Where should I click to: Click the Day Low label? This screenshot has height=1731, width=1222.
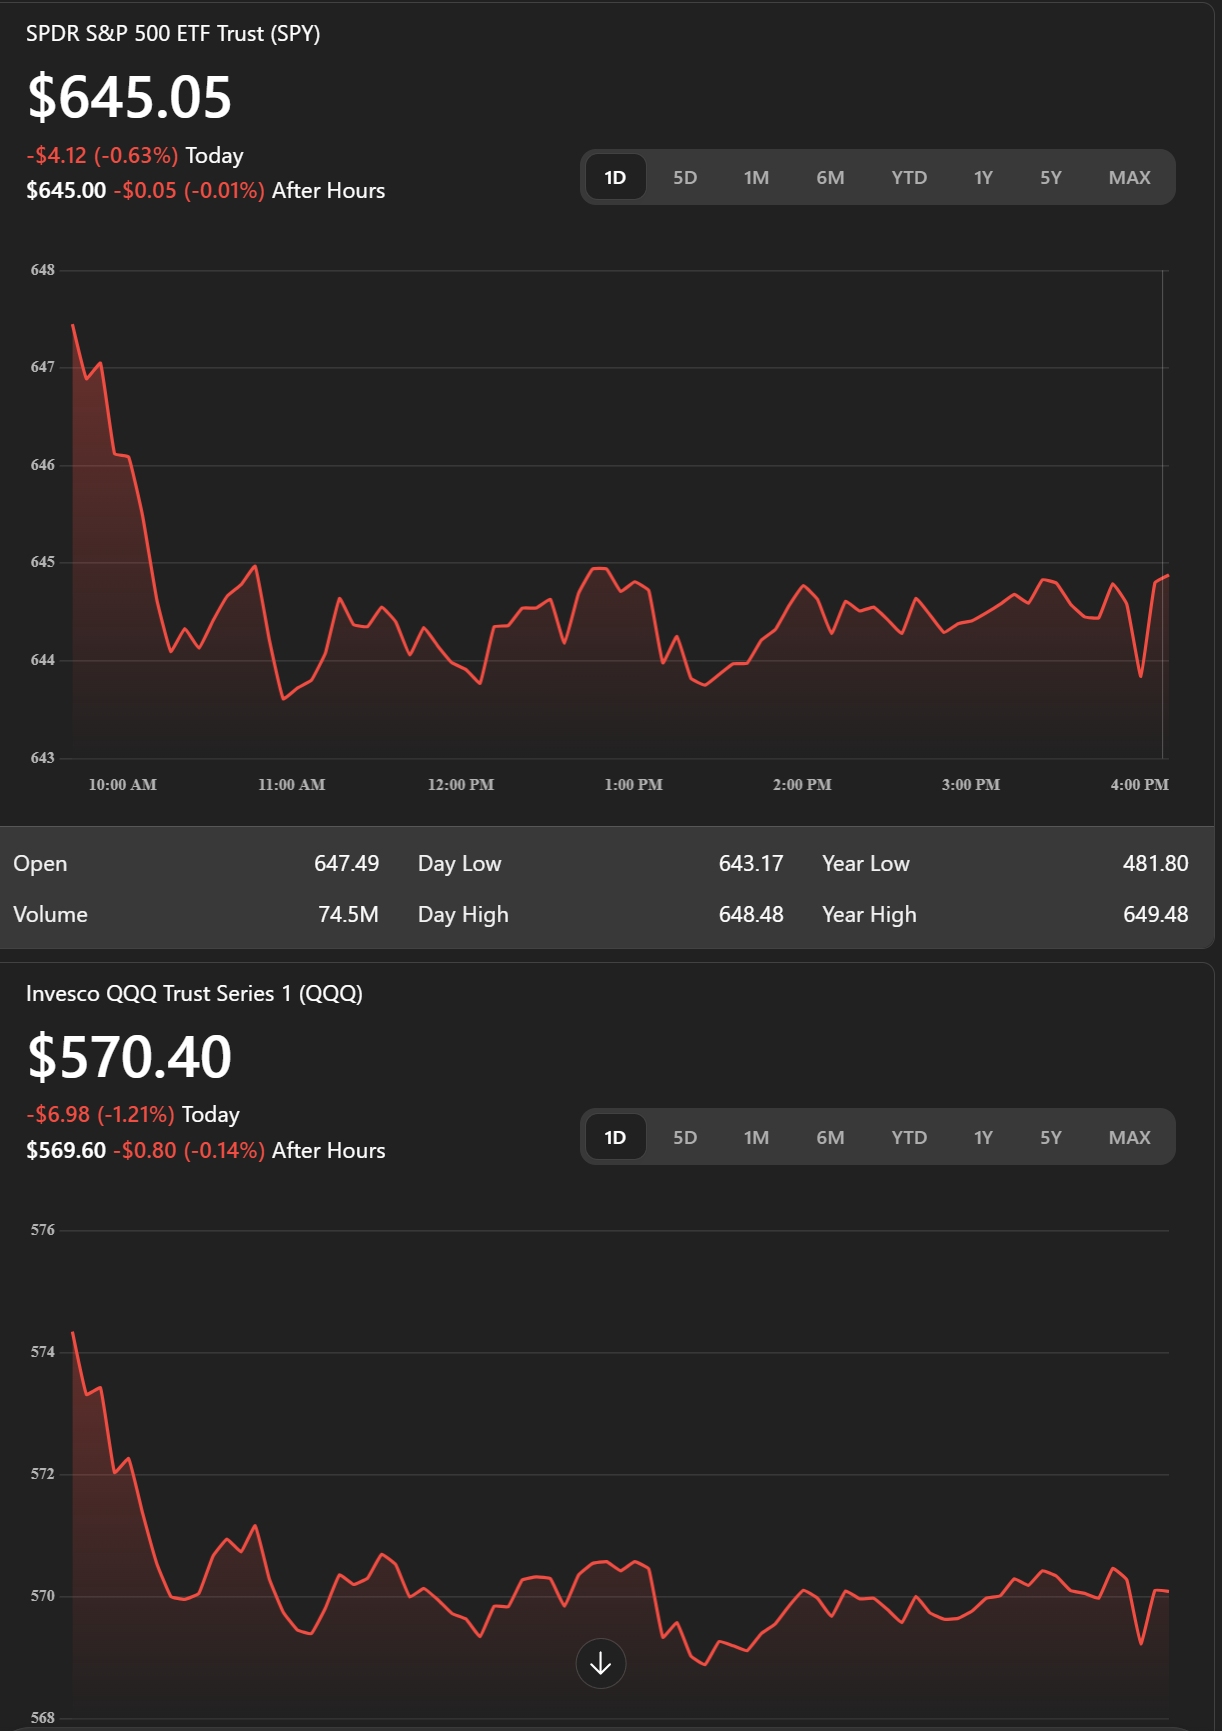[460, 864]
